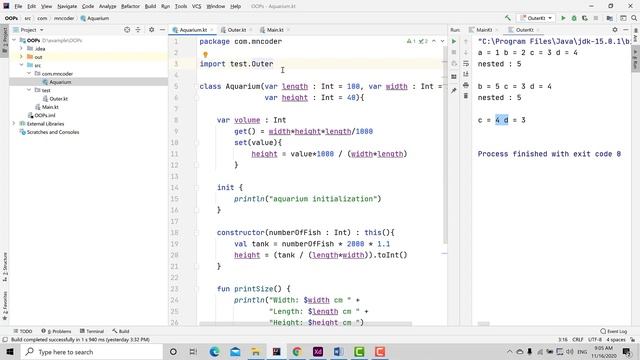The height and width of the screenshot is (360, 640).
Task: Print the Run console output
Action: (466, 85)
